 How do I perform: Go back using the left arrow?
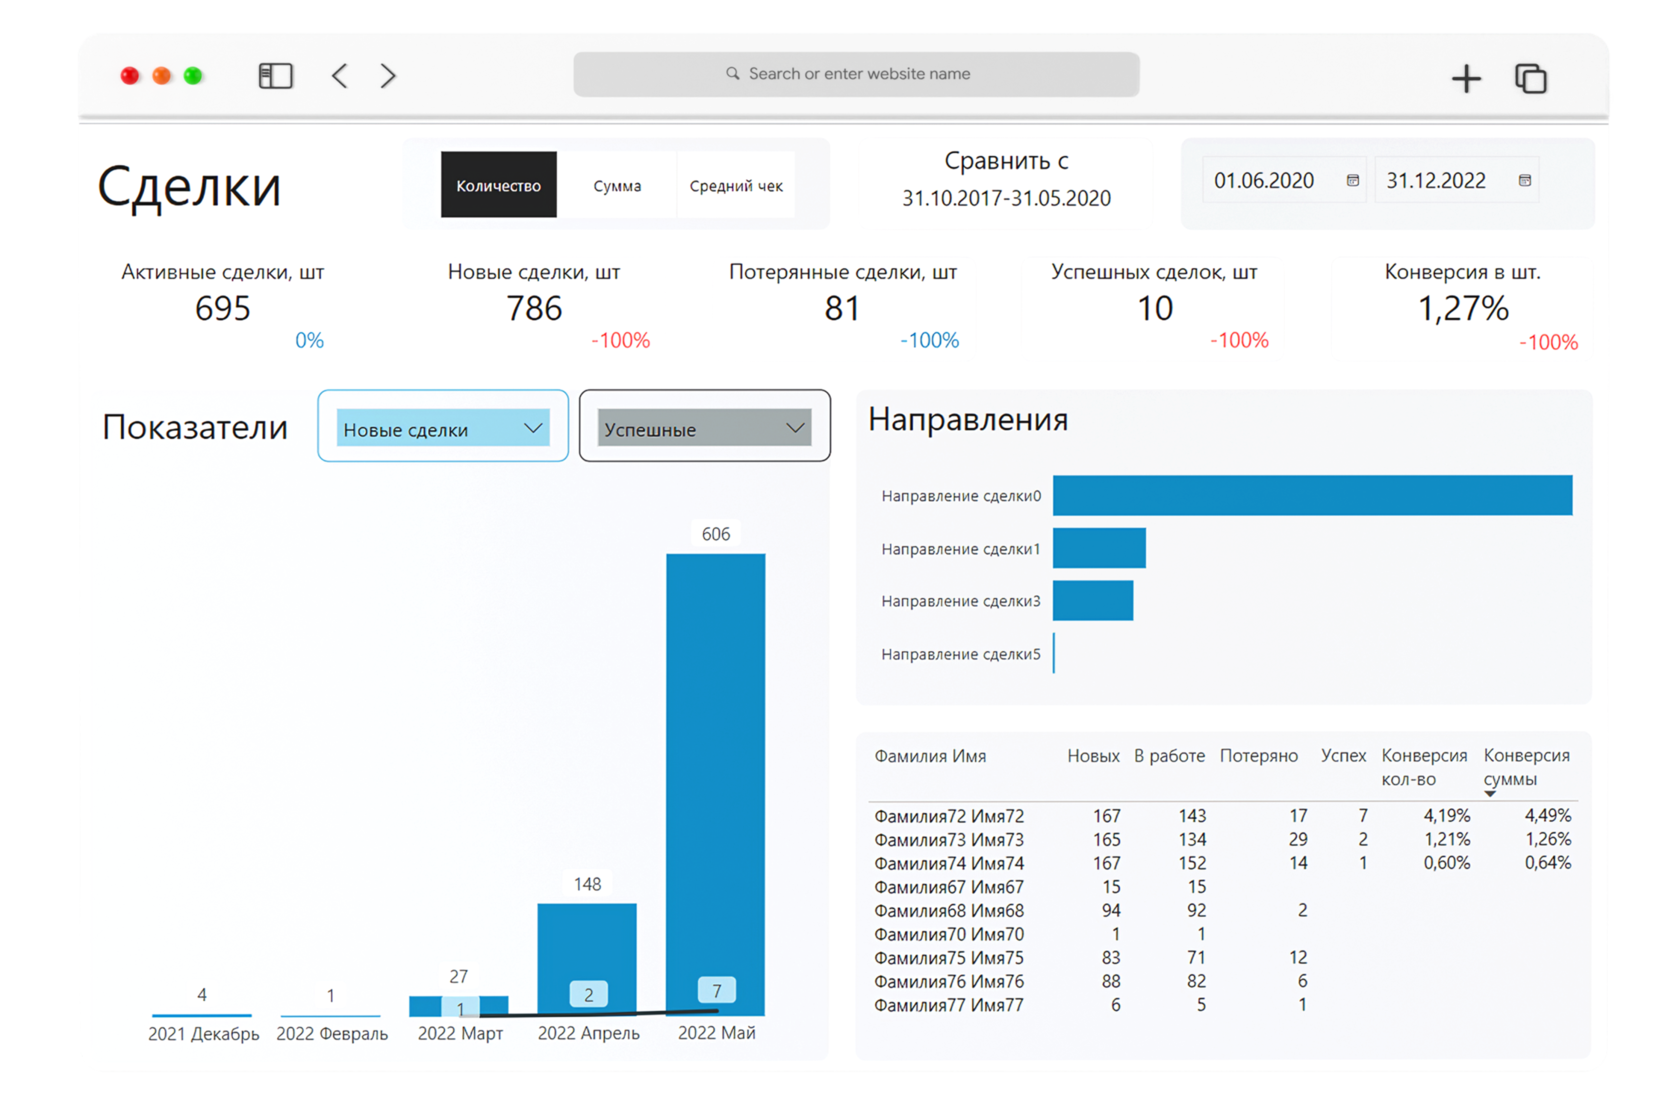tap(340, 76)
